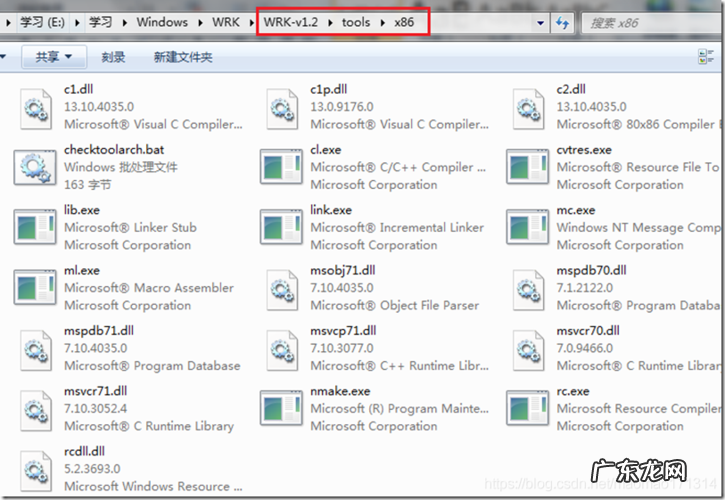This screenshot has width=725, height=500.
Task: Navigate to WRK-v1.2 folder breadcrumb
Action: (x=291, y=22)
